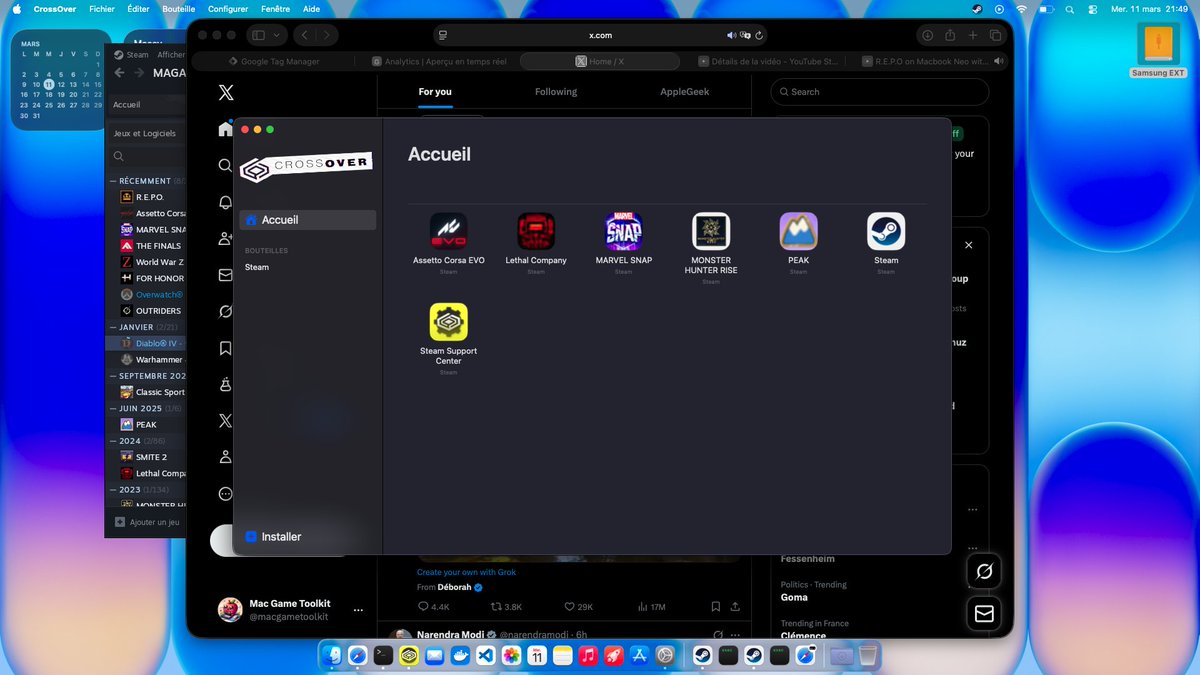
Task: Open X Bookmarks icon in sidebar
Action: pos(226,348)
